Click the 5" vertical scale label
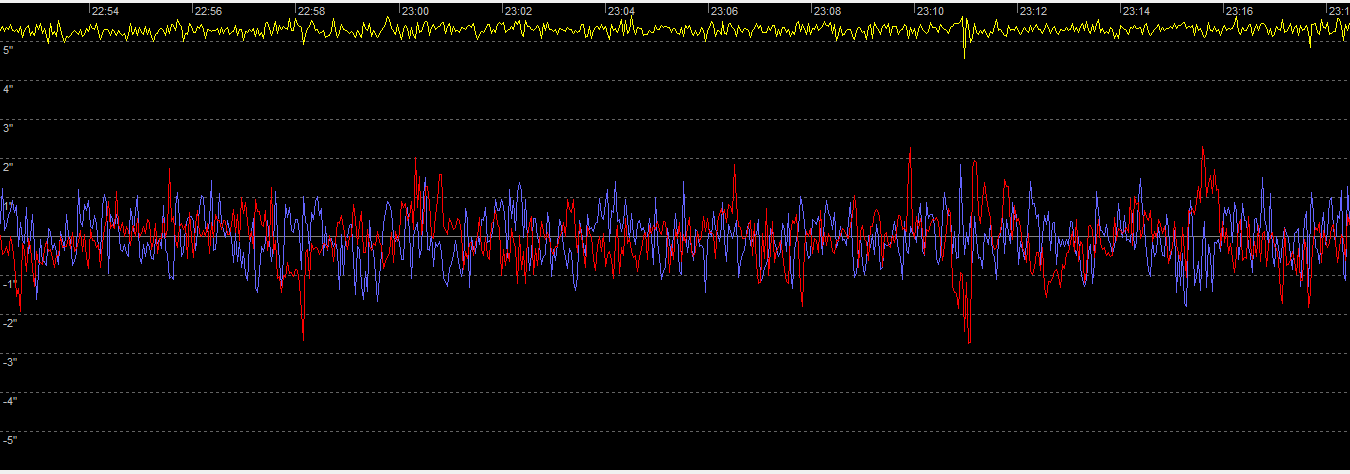This screenshot has height=474, width=1350. click(7, 50)
